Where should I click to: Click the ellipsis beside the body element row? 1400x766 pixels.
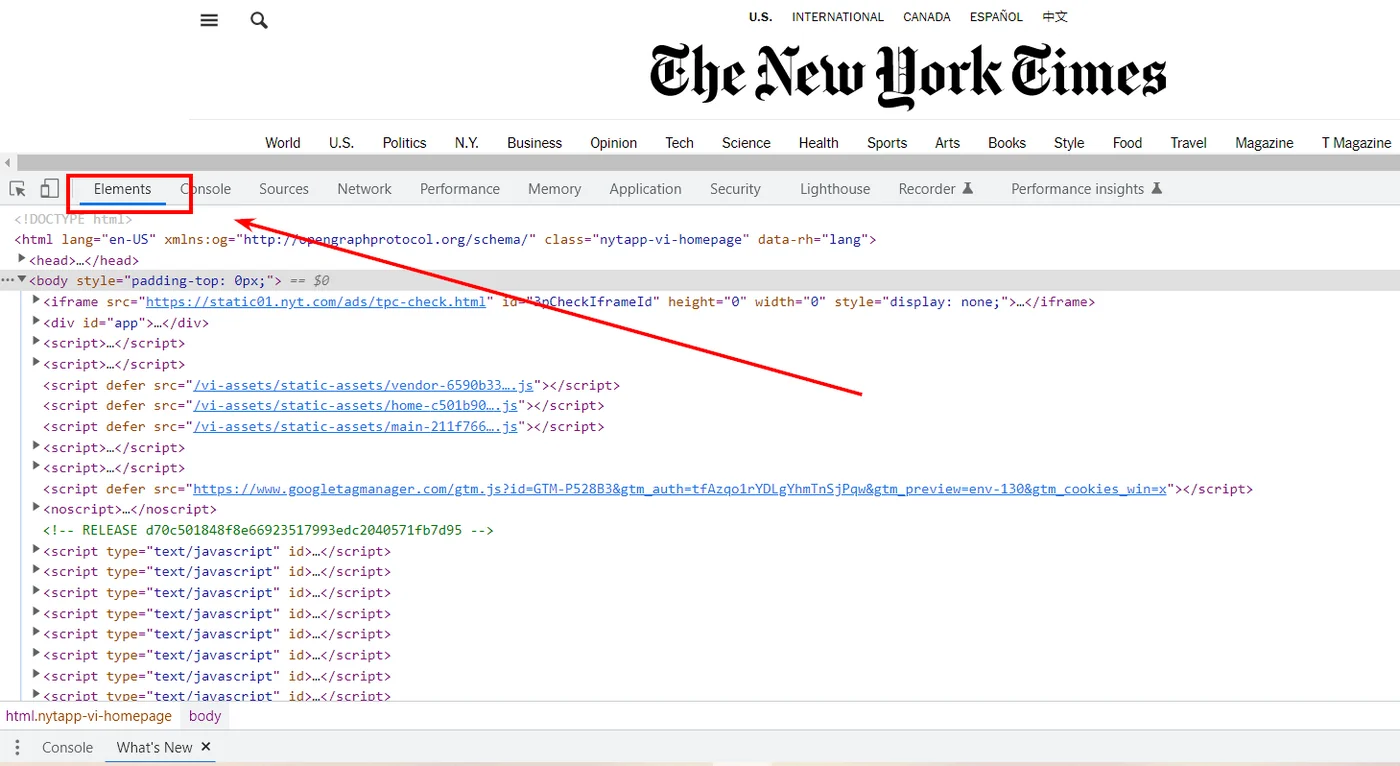(x=7, y=281)
